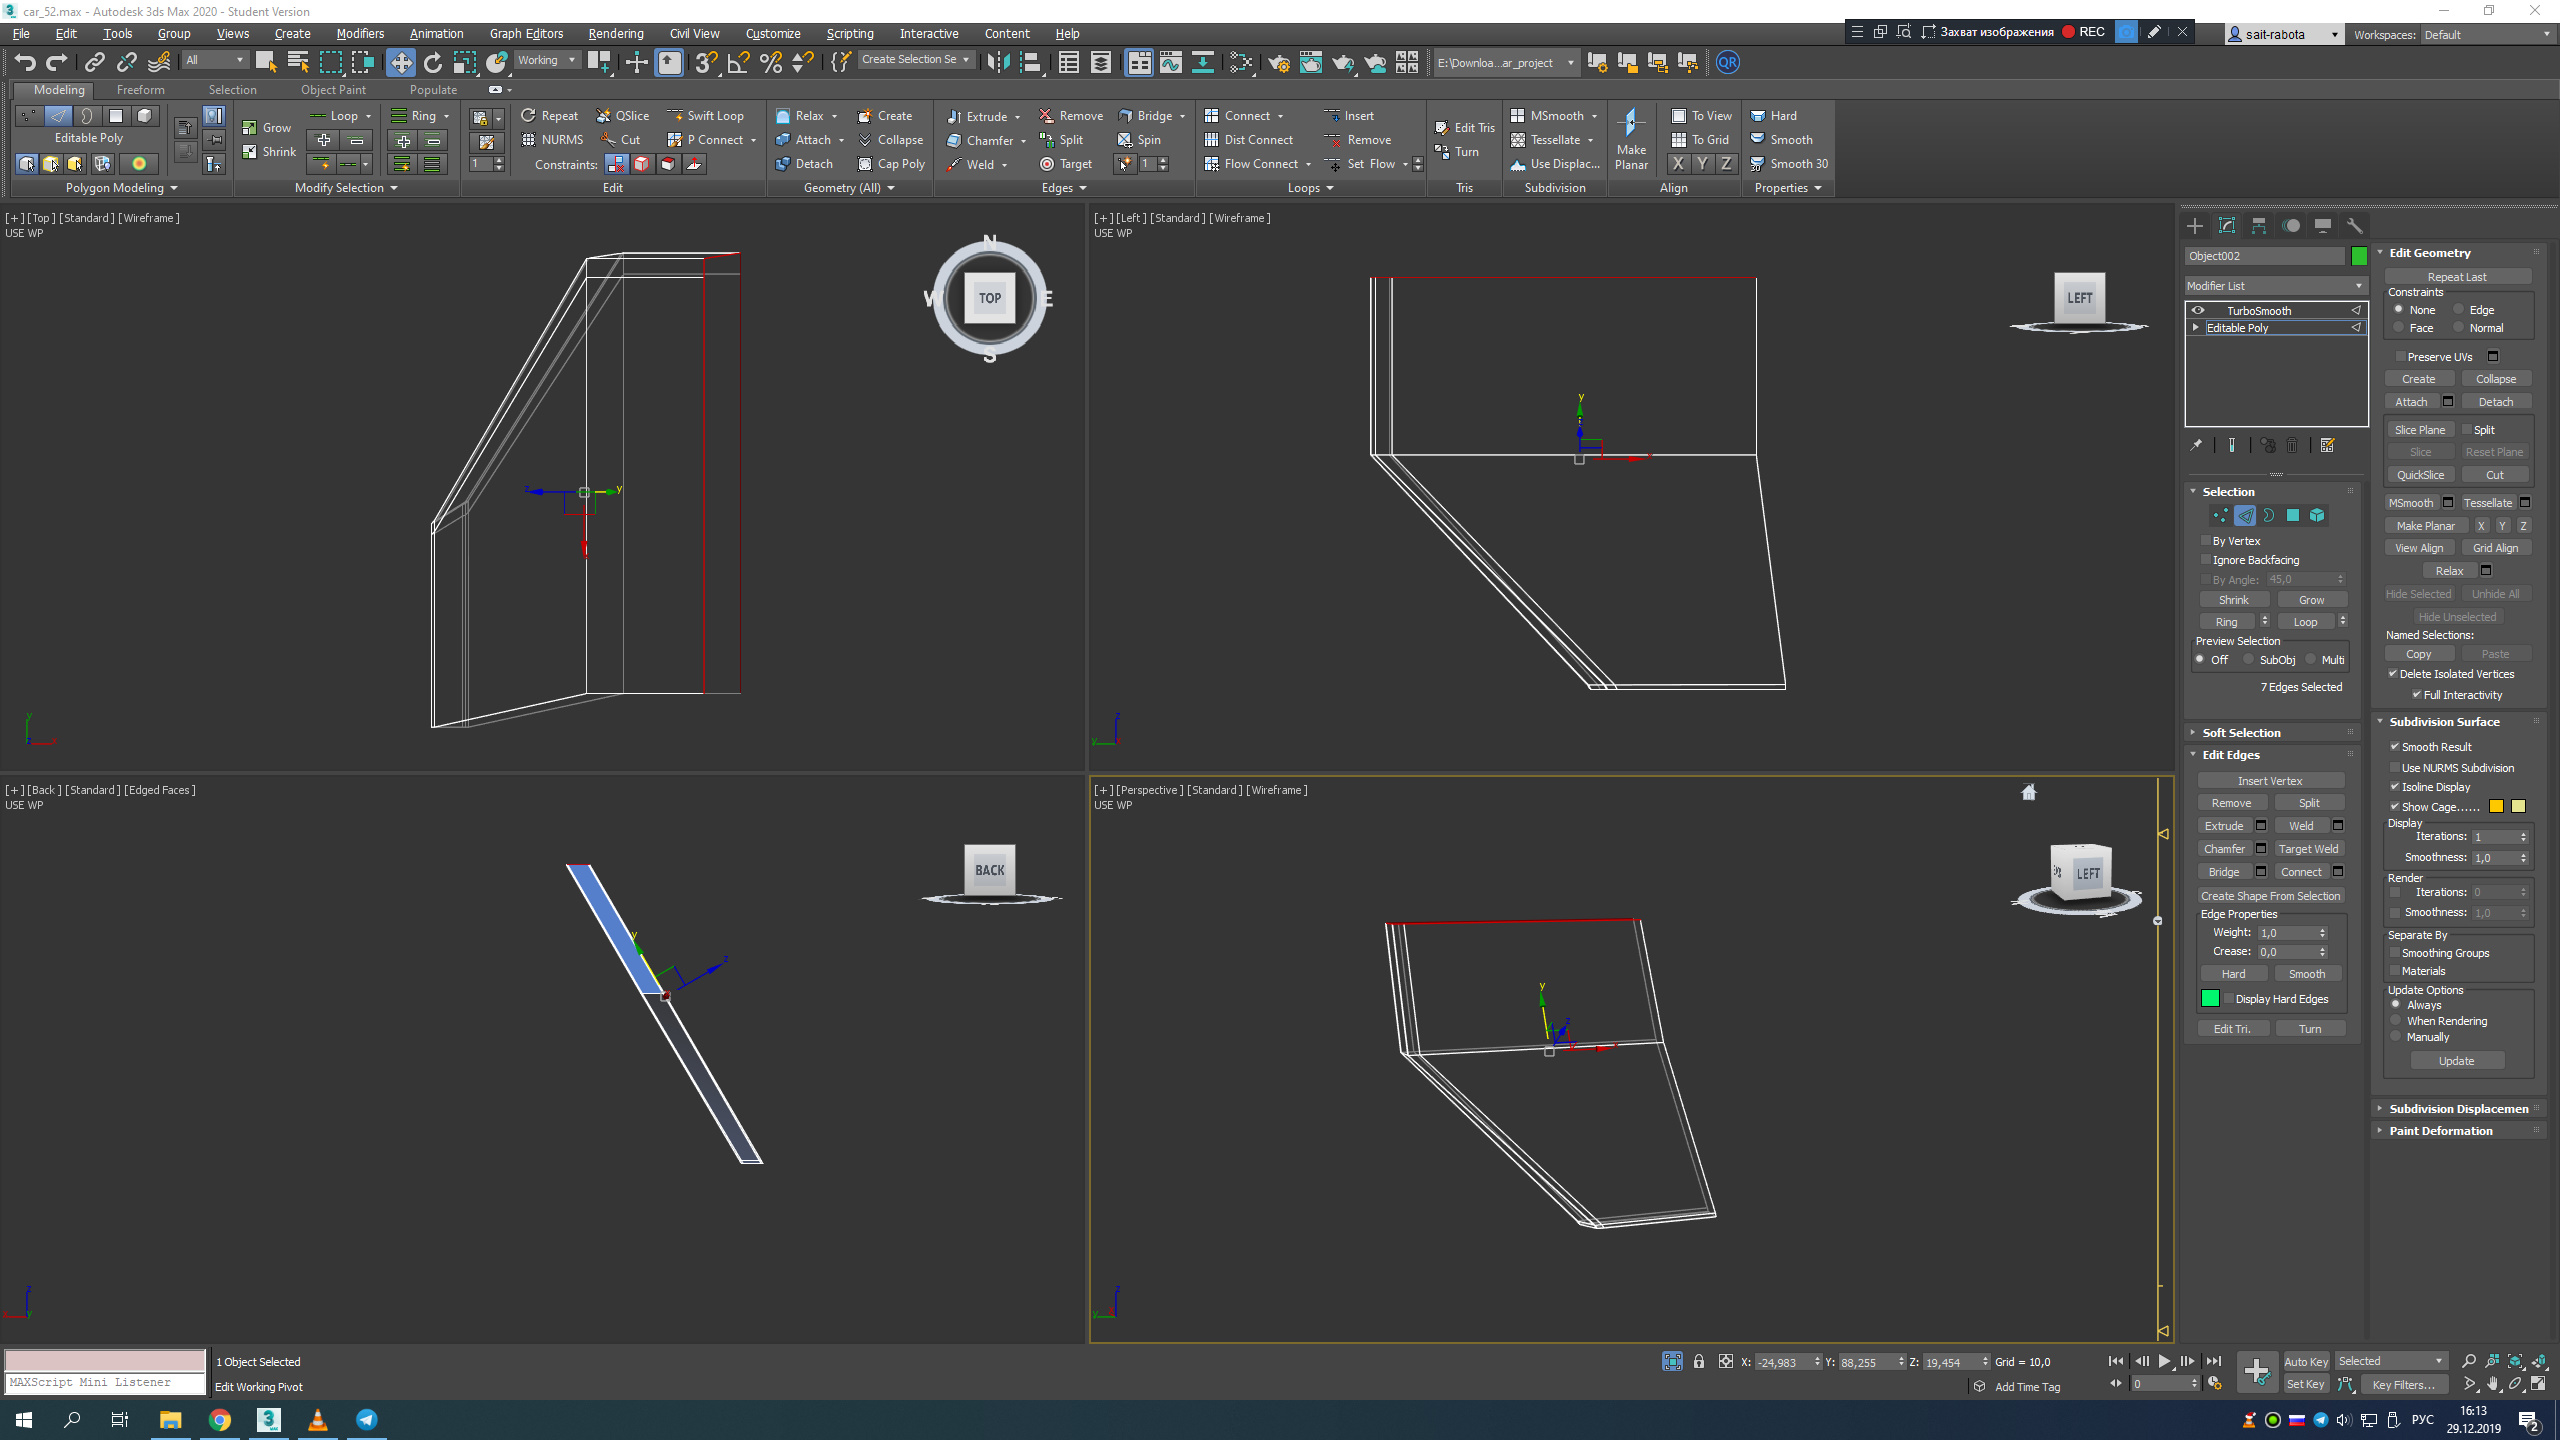Expand the Subdivision Displacement rollout
The width and height of the screenshot is (2560, 1440).
click(2458, 1109)
